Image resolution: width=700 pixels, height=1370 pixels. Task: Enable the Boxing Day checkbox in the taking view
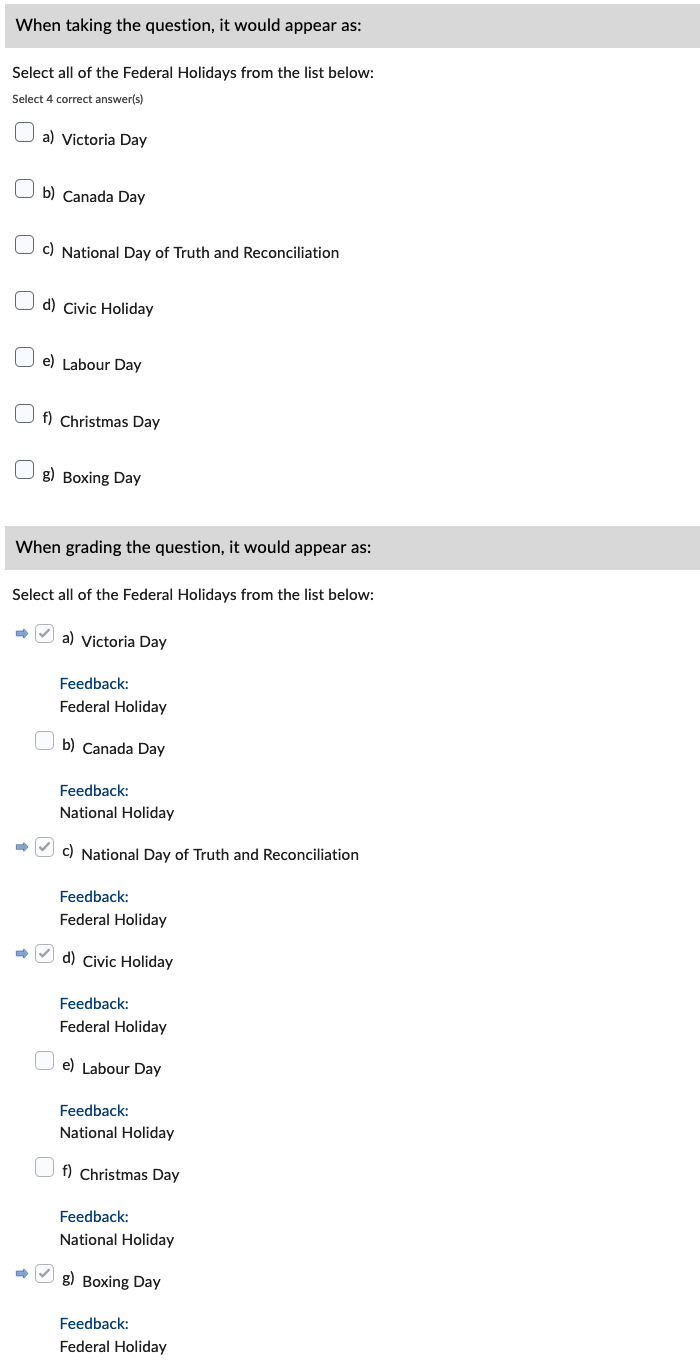tap(23, 469)
